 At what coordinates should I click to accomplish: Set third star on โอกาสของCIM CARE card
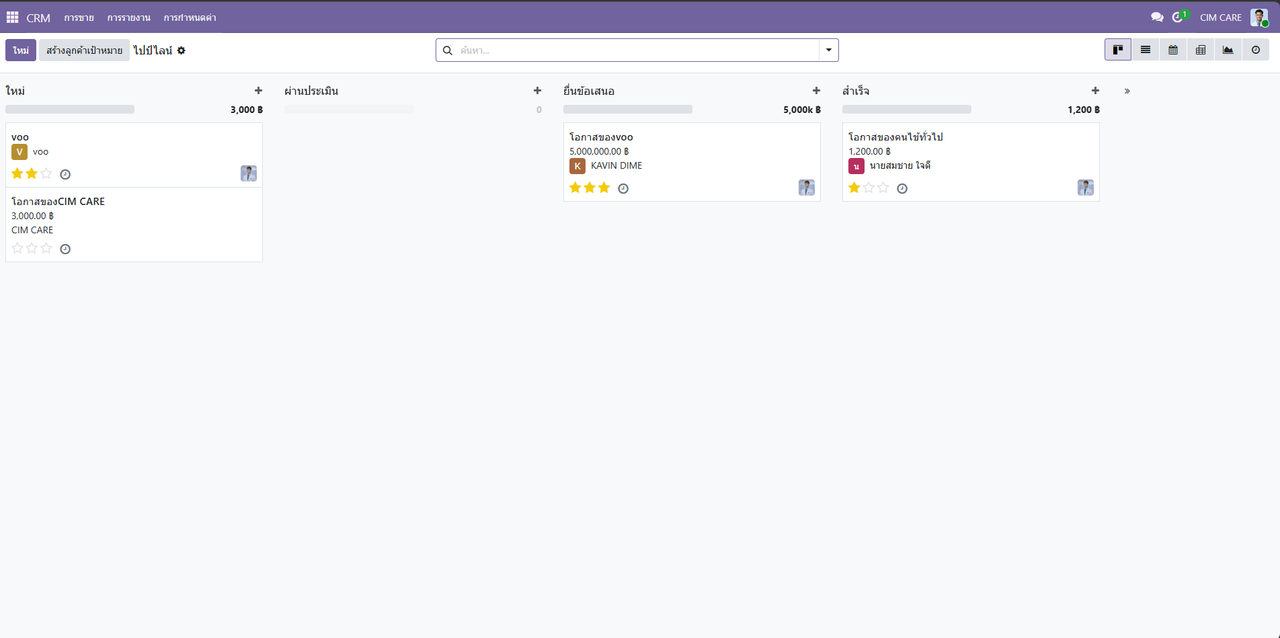pos(46,248)
